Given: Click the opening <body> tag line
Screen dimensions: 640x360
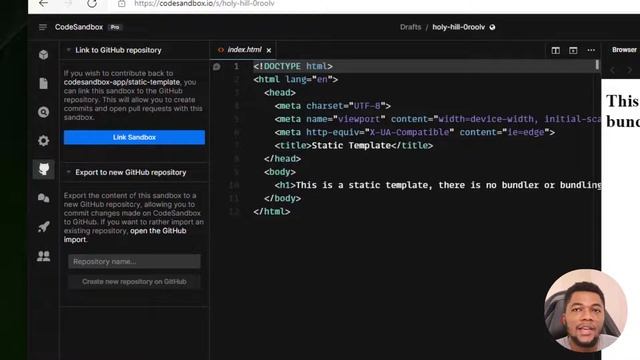Looking at the screenshot, I should click(x=280, y=172).
